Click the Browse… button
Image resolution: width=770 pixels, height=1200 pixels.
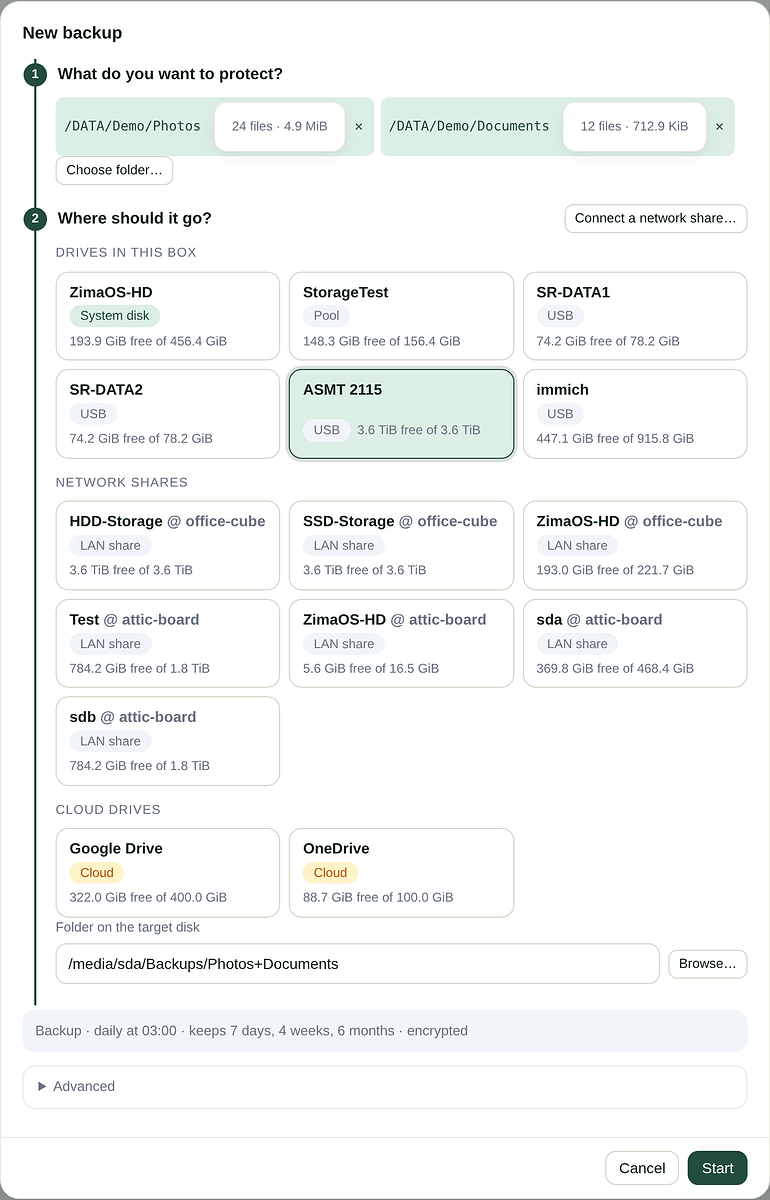click(707, 964)
